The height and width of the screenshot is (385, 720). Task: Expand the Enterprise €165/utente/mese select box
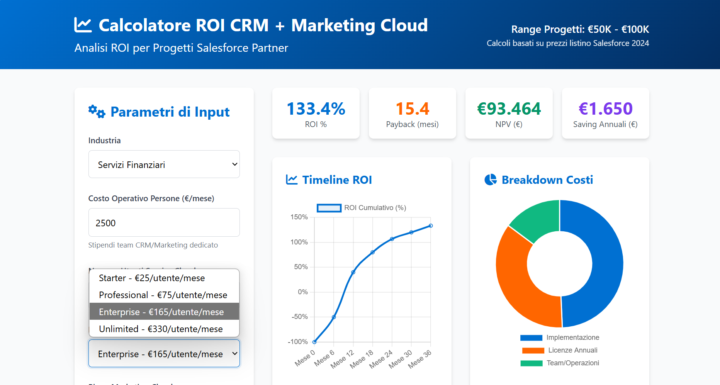pyautogui.click(x=164, y=354)
